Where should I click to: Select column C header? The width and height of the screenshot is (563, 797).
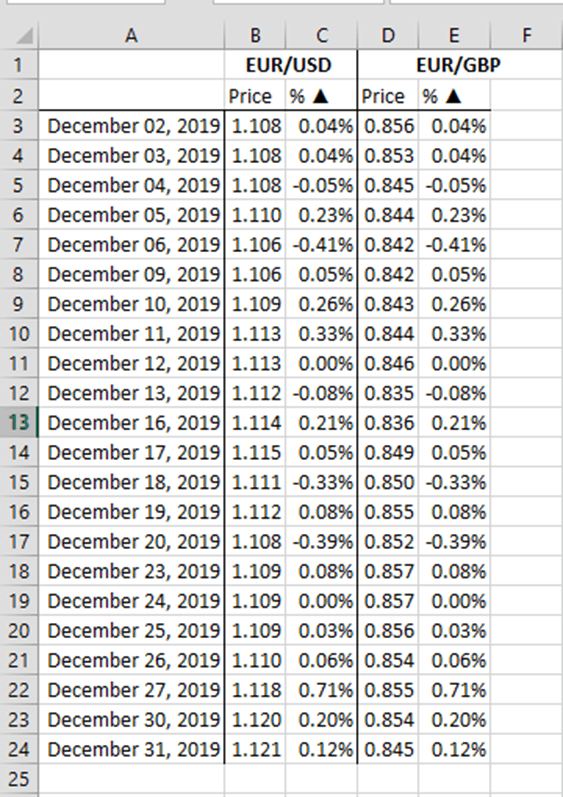(x=322, y=35)
